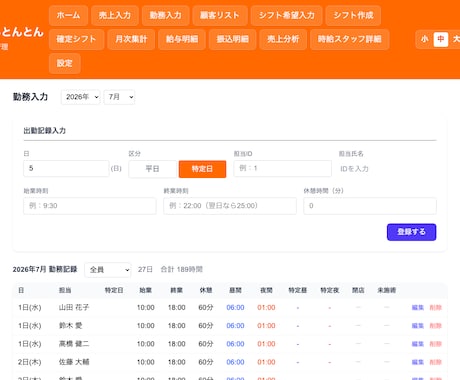Go to the 売上入力 page
This screenshot has width=460, height=380.
(115, 15)
